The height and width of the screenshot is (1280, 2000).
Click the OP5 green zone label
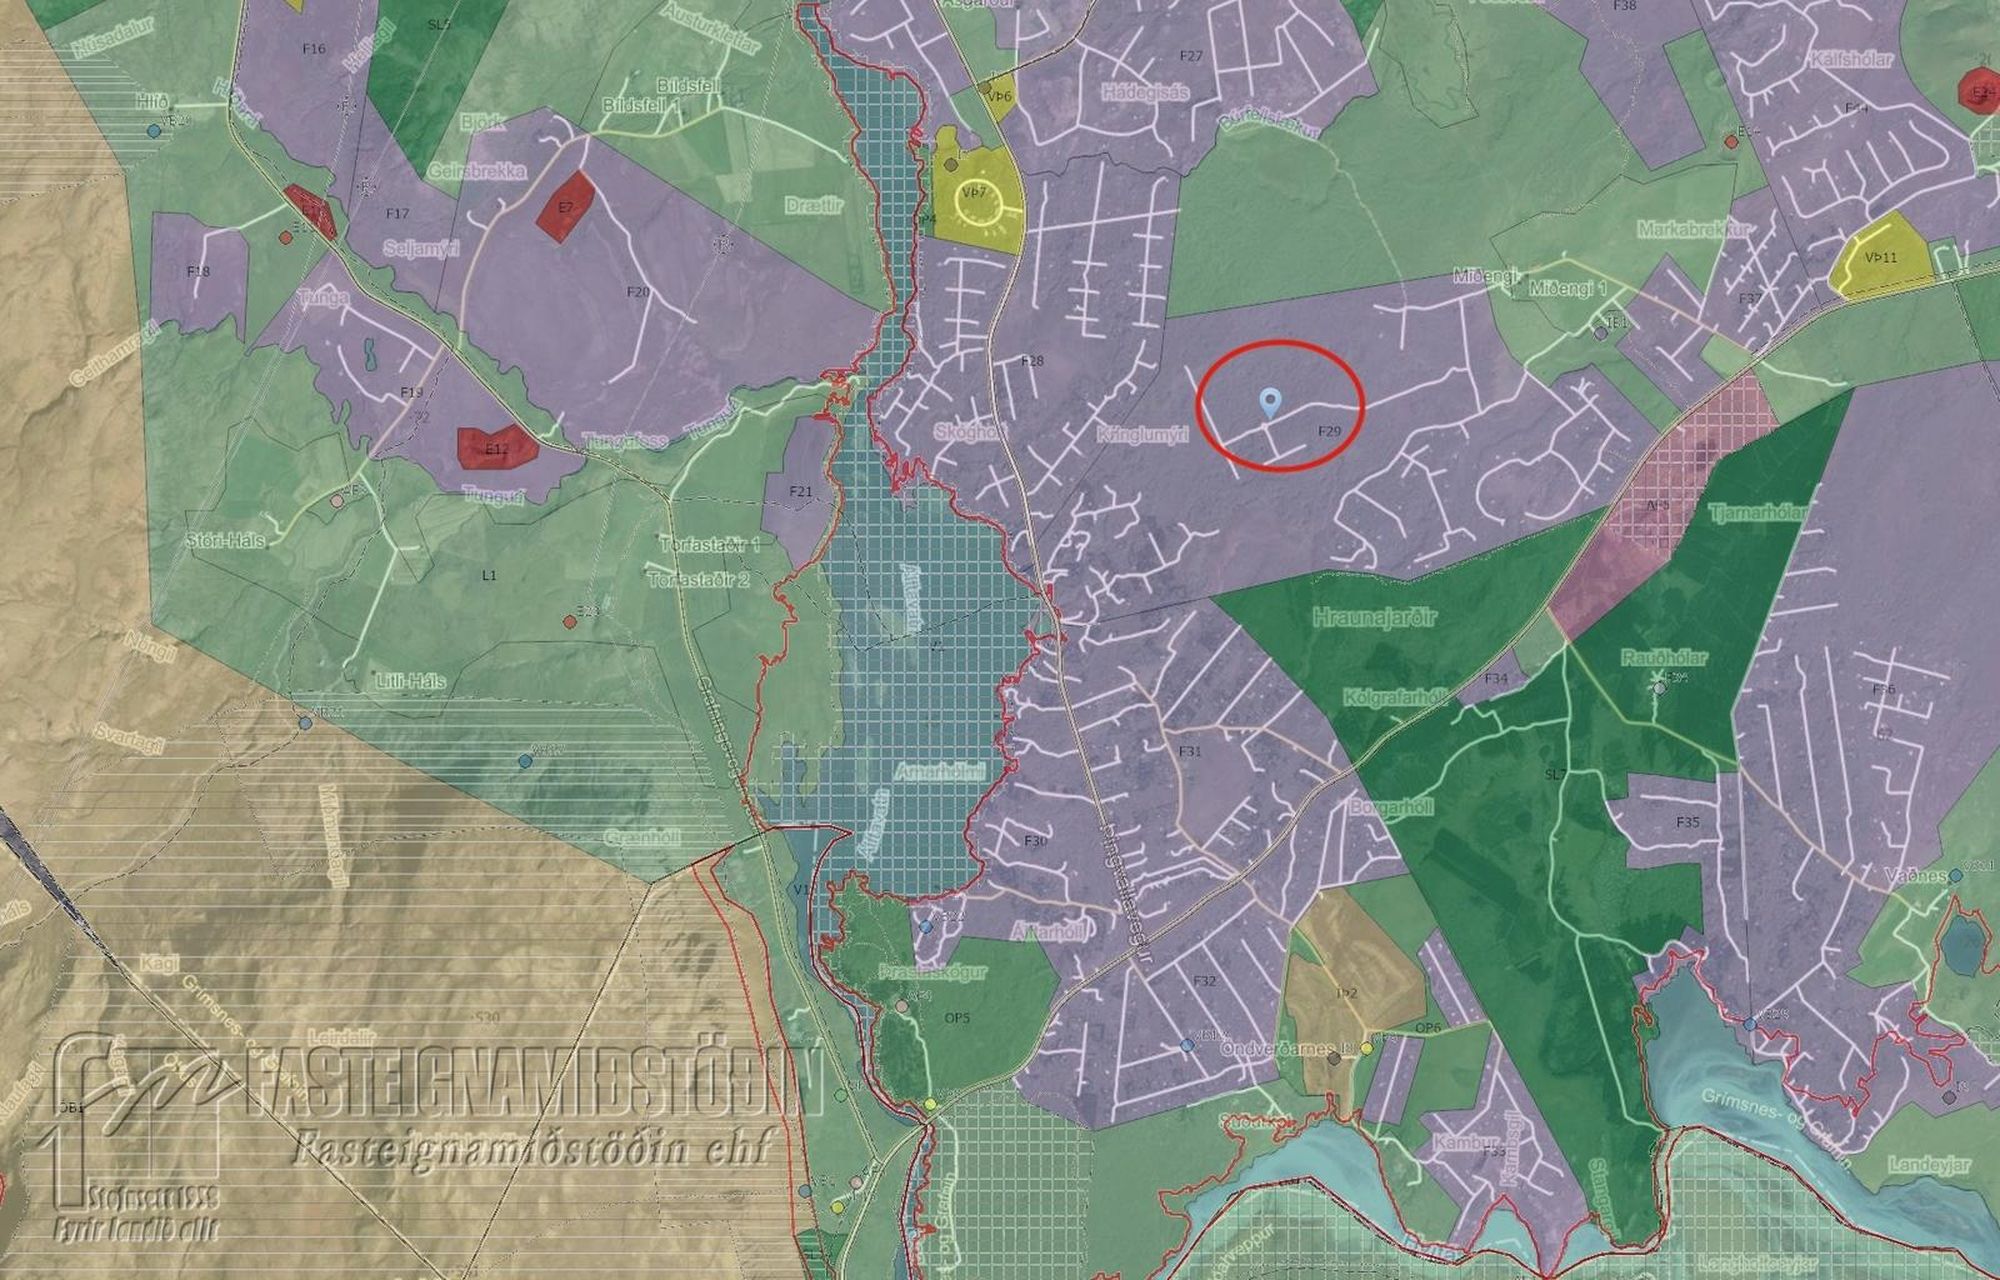(x=957, y=1018)
